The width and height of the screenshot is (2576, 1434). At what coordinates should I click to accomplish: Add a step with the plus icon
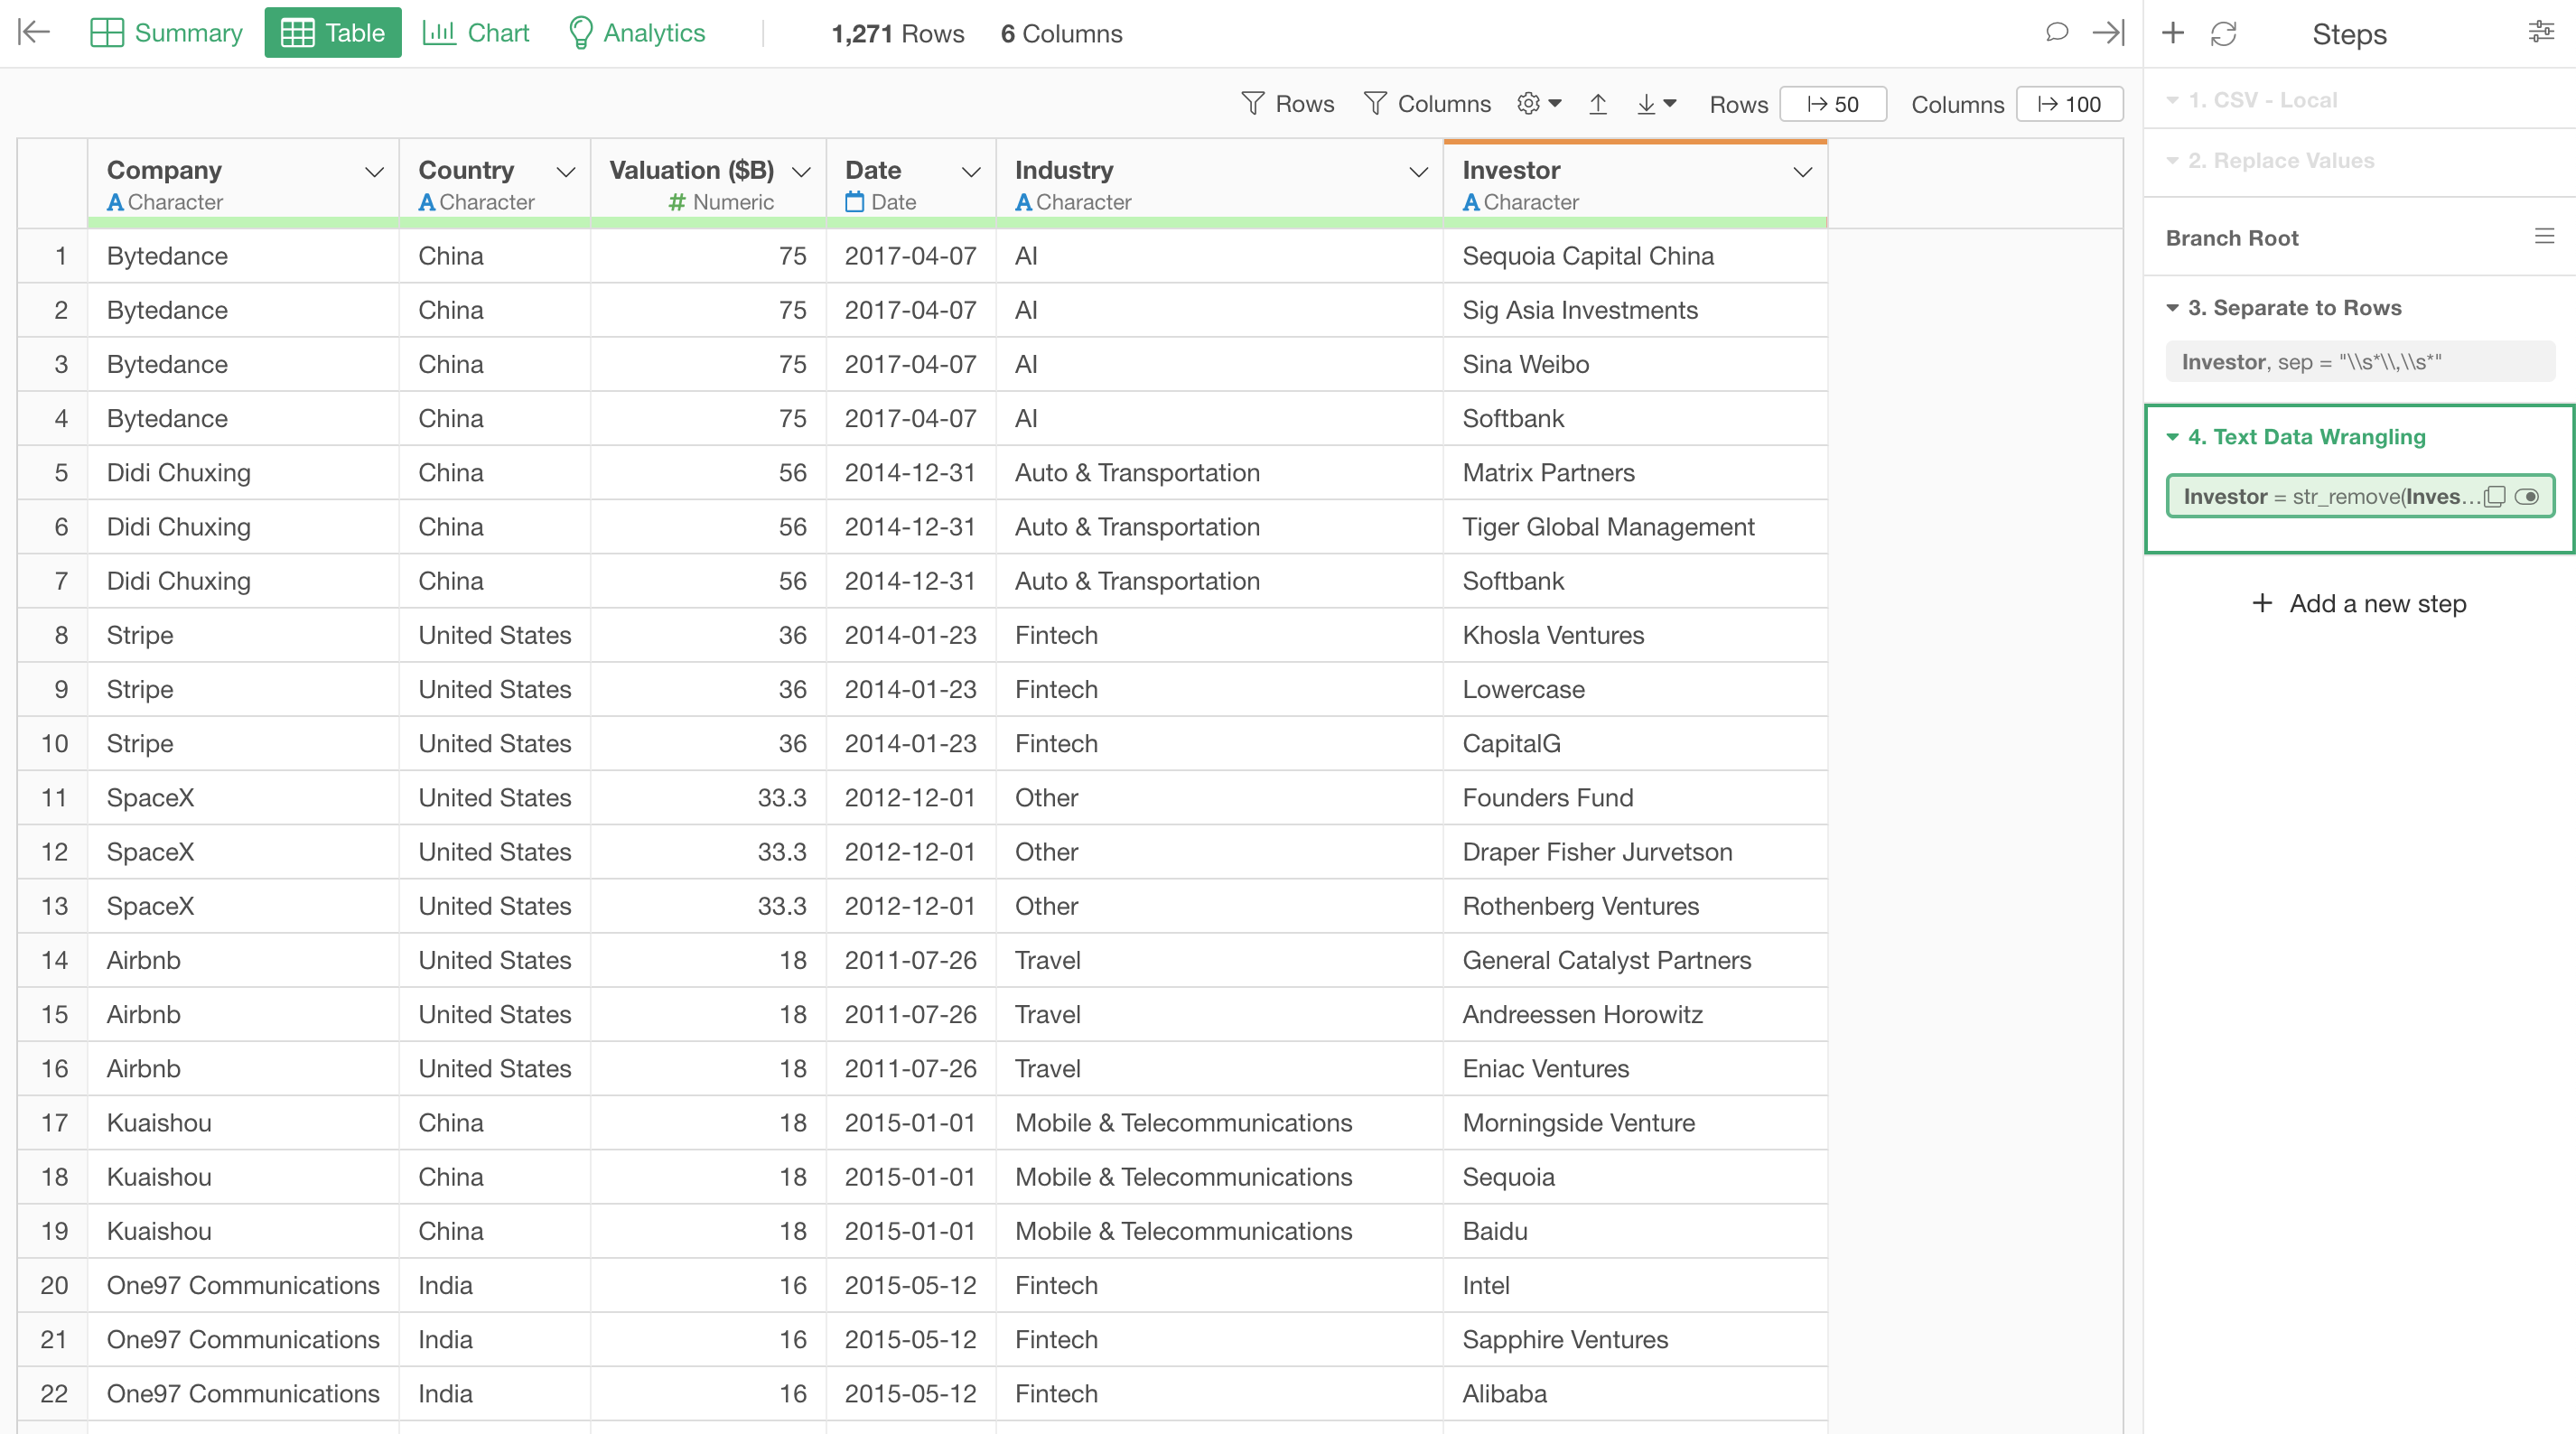(2172, 33)
